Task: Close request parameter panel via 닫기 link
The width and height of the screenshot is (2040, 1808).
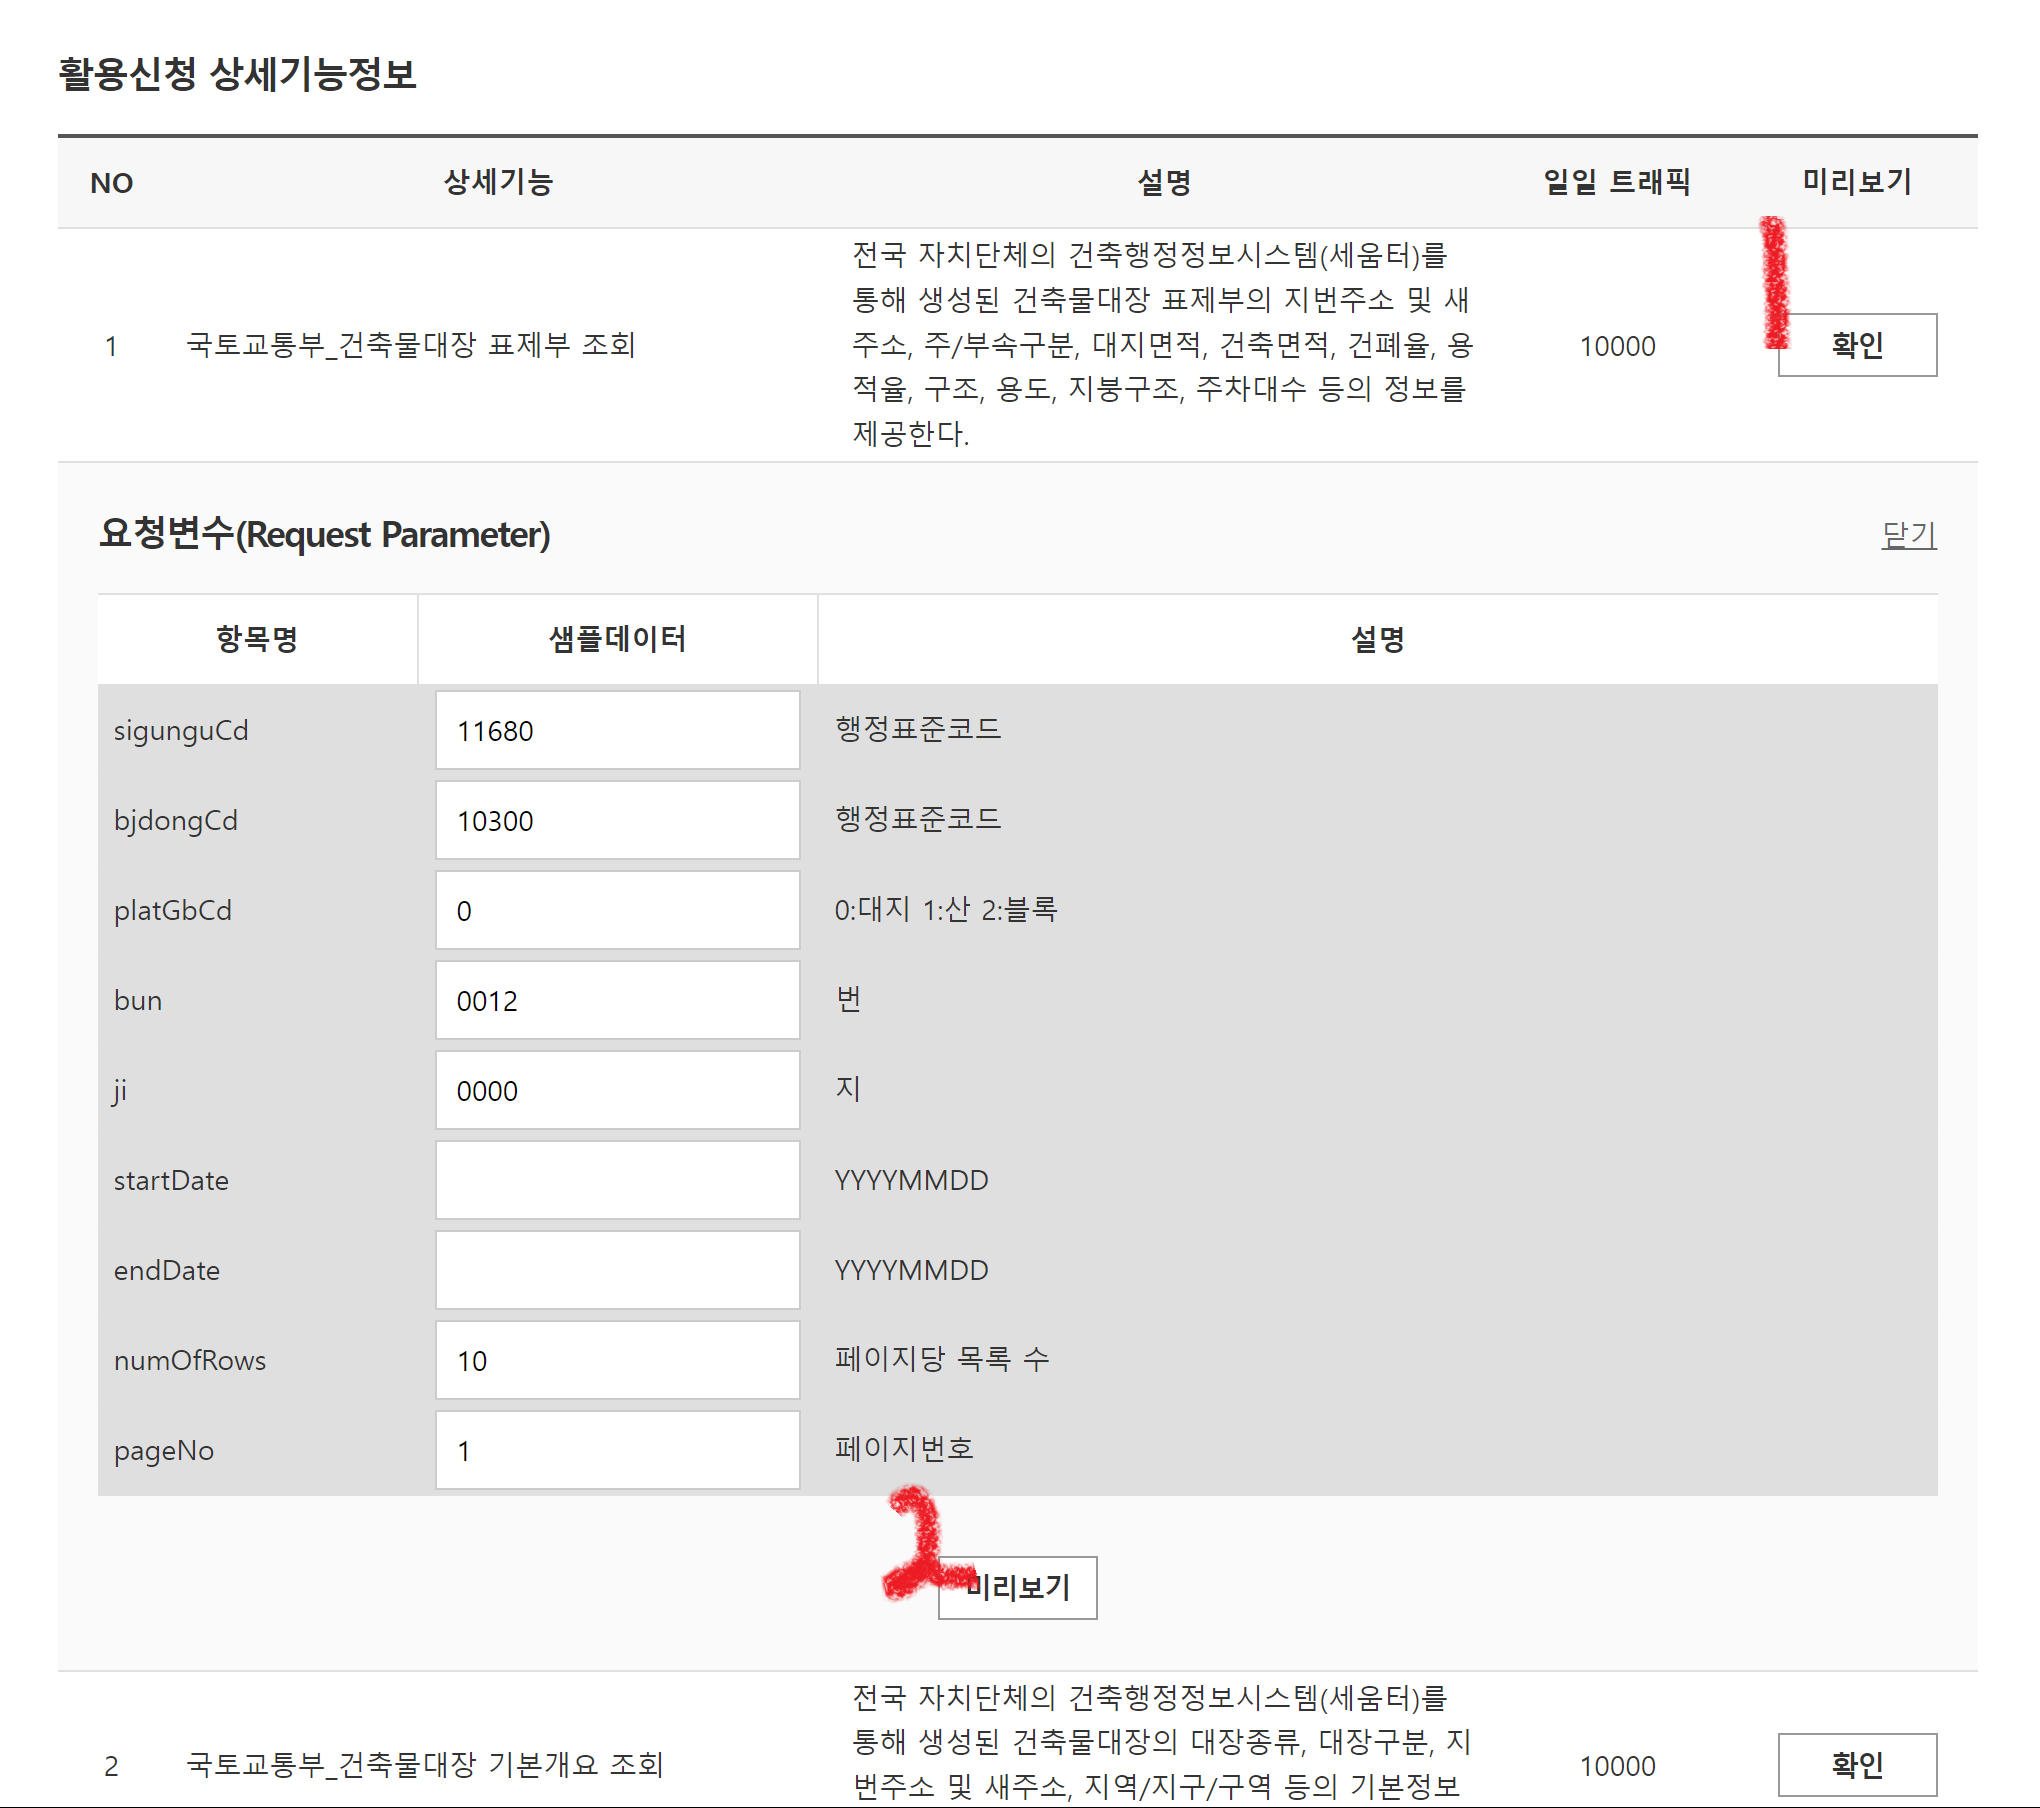Action: (x=1908, y=535)
